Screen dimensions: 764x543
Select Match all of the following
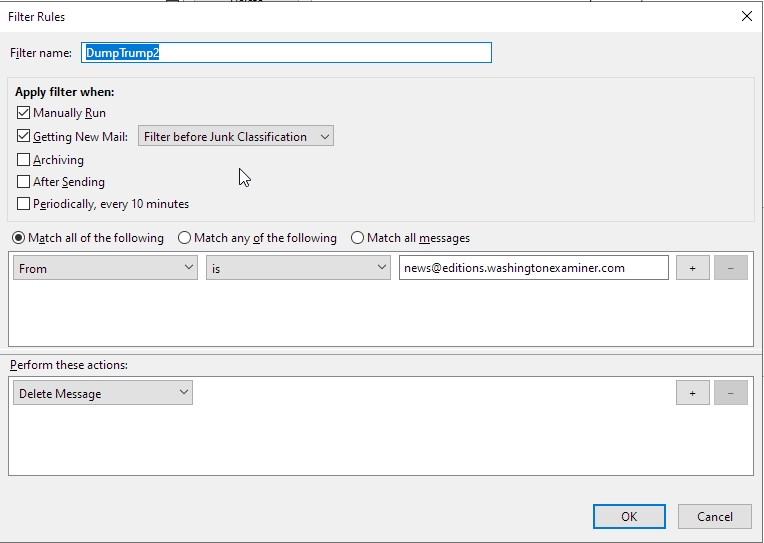pyautogui.click(x=19, y=238)
